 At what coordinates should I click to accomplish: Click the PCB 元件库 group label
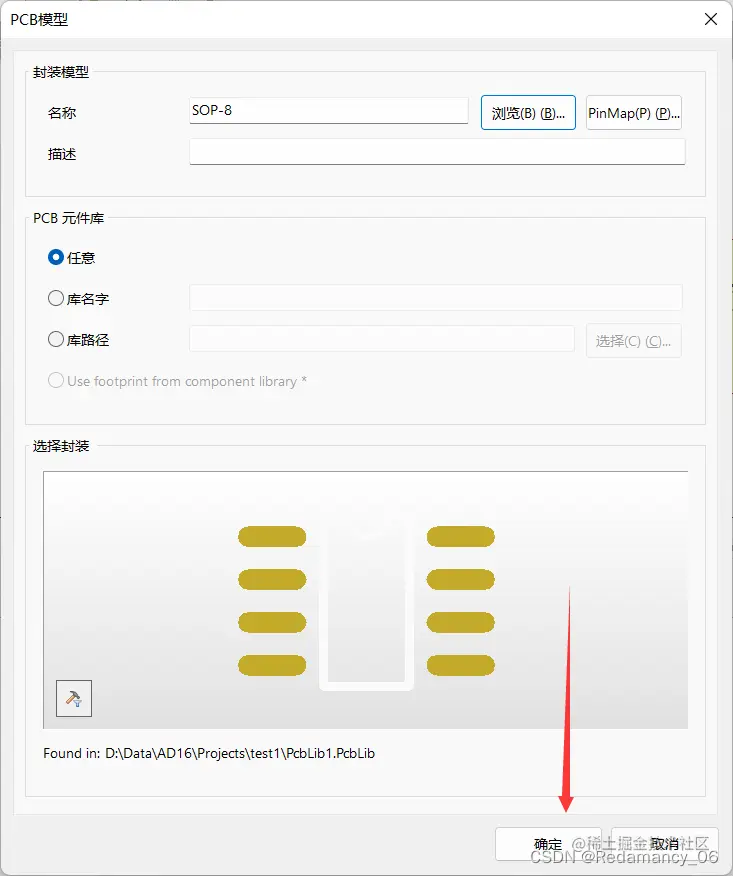tap(68, 218)
